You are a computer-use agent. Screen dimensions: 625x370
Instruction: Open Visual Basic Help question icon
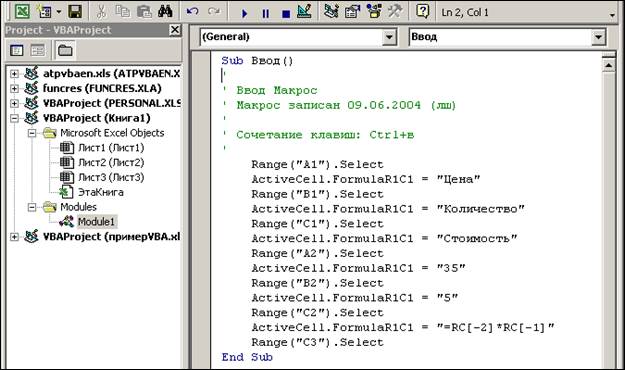point(422,11)
